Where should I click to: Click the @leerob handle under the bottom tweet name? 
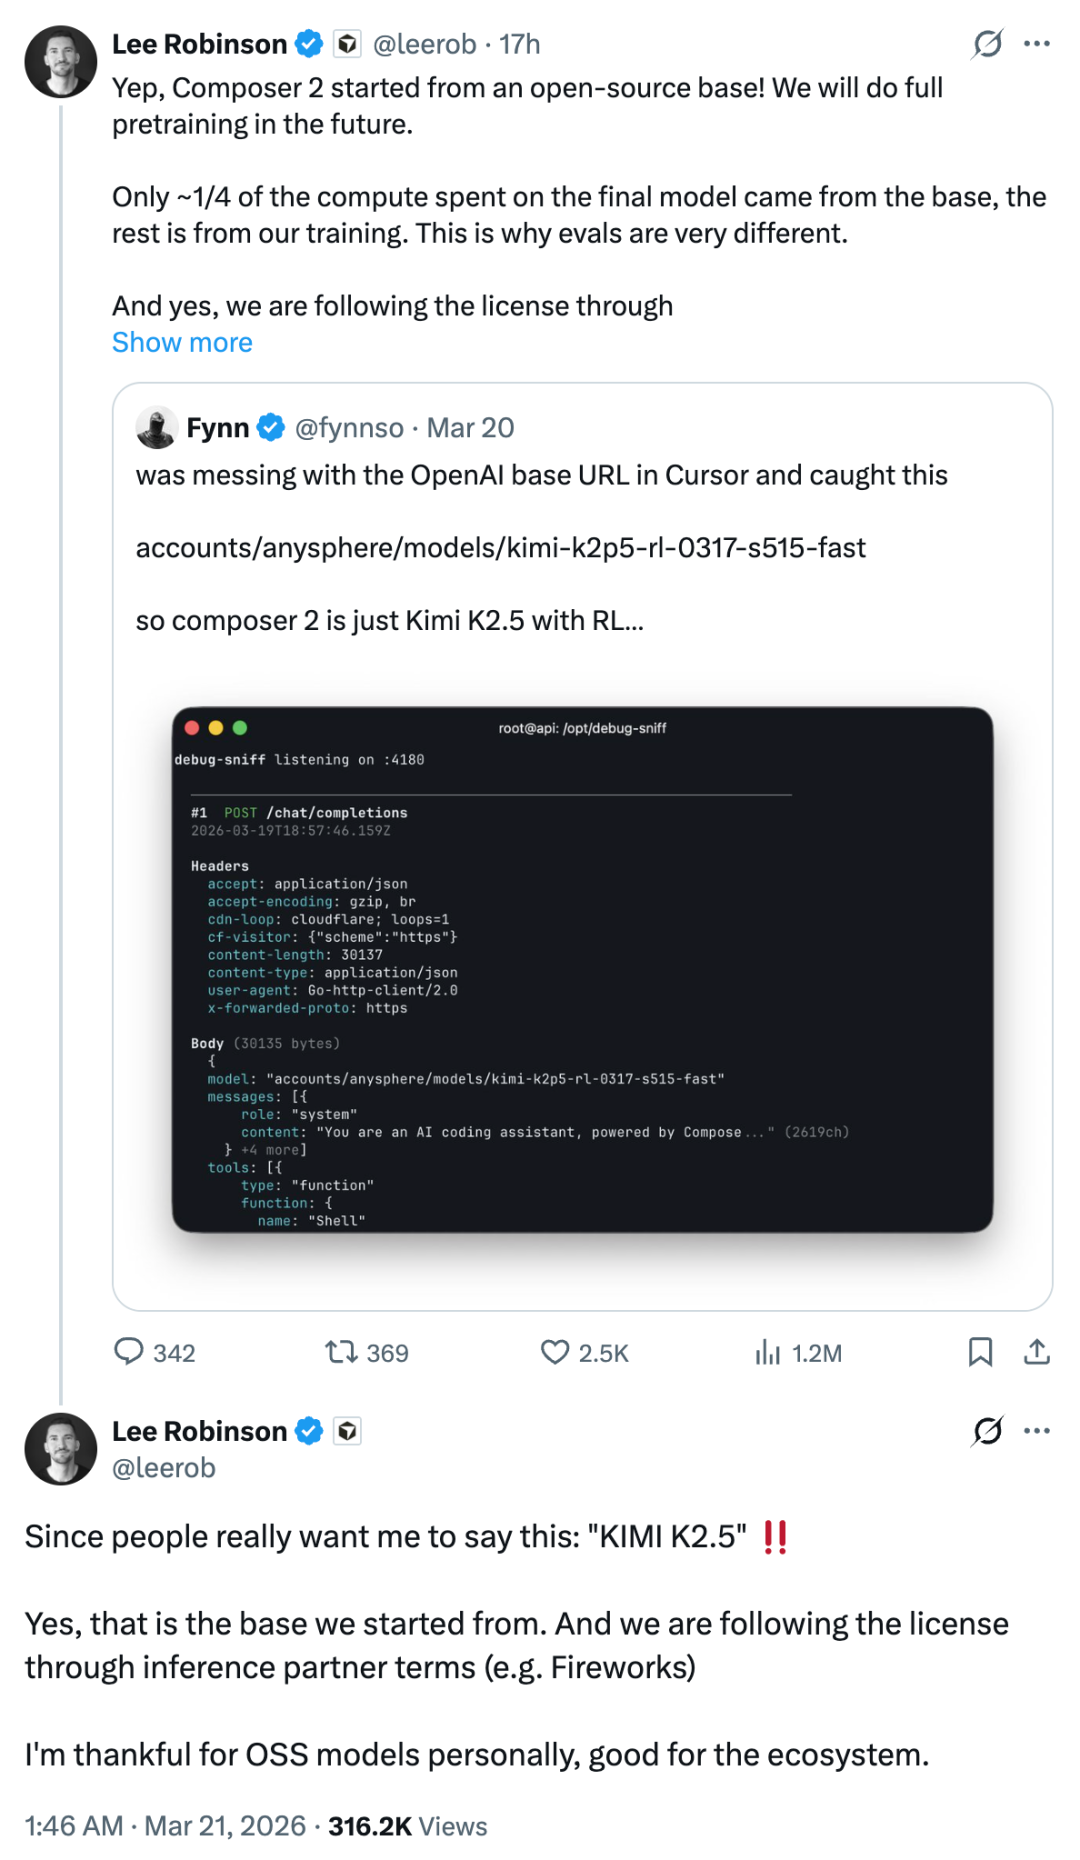click(164, 1468)
